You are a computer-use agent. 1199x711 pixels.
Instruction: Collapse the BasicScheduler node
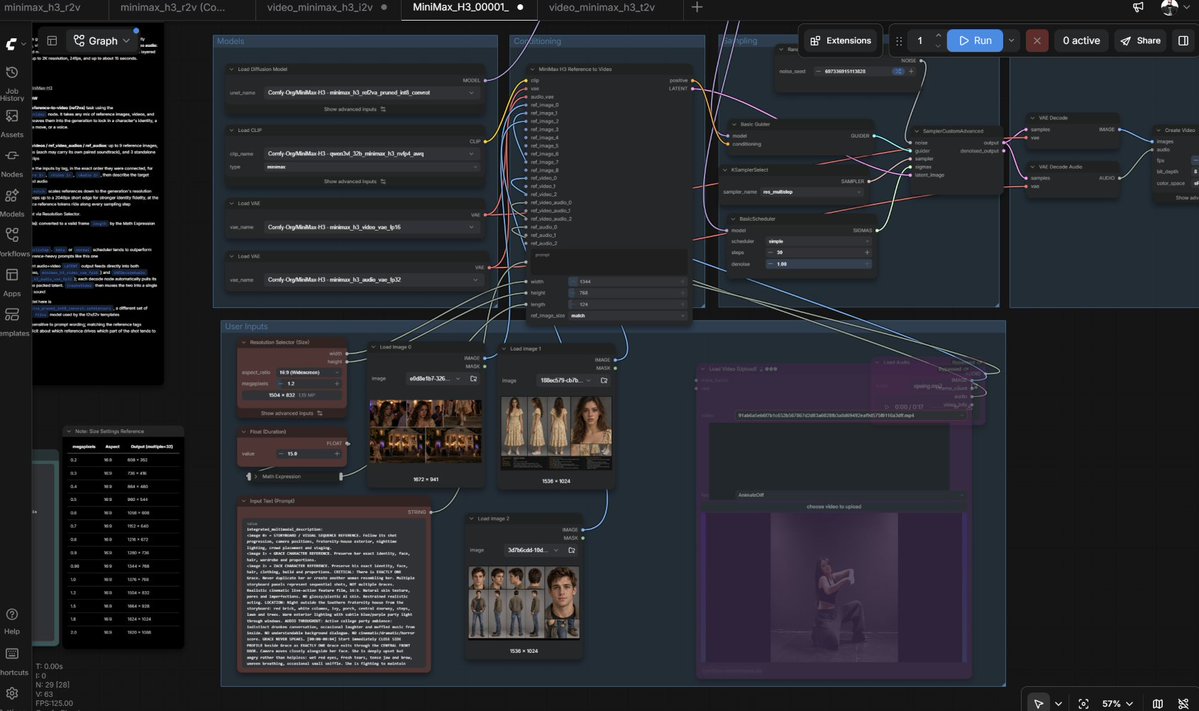pyautogui.click(x=733, y=219)
